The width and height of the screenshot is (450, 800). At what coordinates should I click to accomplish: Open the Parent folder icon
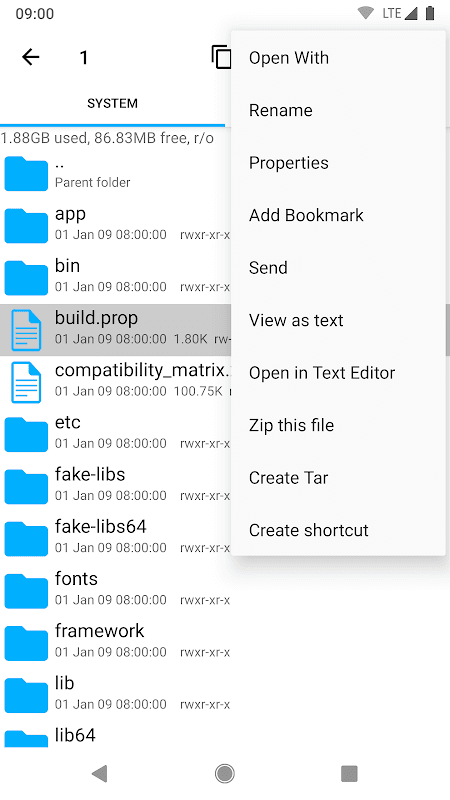pyautogui.click(x=26, y=174)
